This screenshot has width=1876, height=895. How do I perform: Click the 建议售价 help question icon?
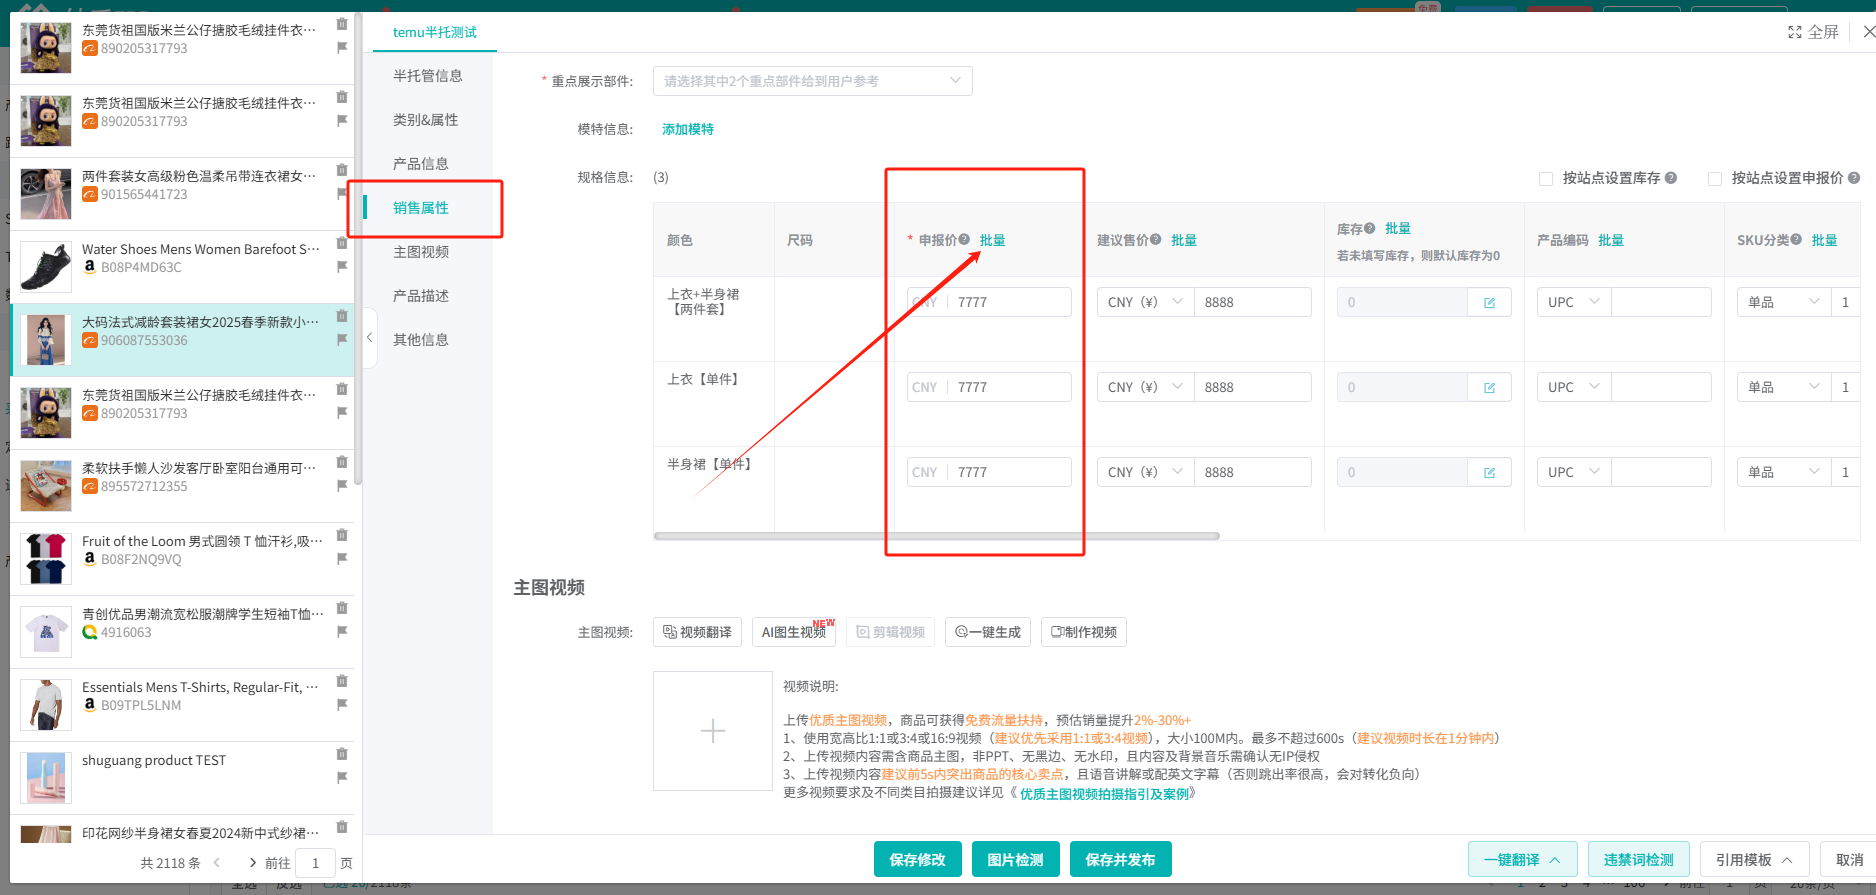click(x=1156, y=239)
